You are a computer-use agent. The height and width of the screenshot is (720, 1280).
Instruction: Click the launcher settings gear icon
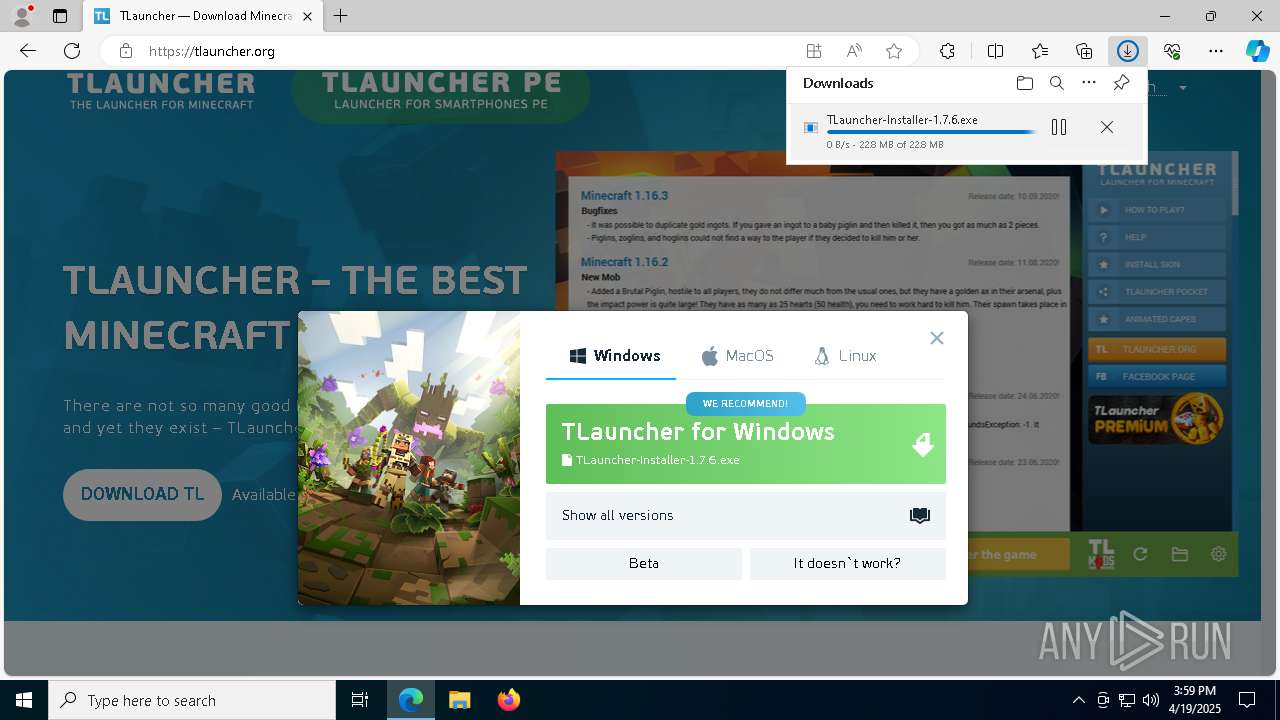[x=1218, y=554]
